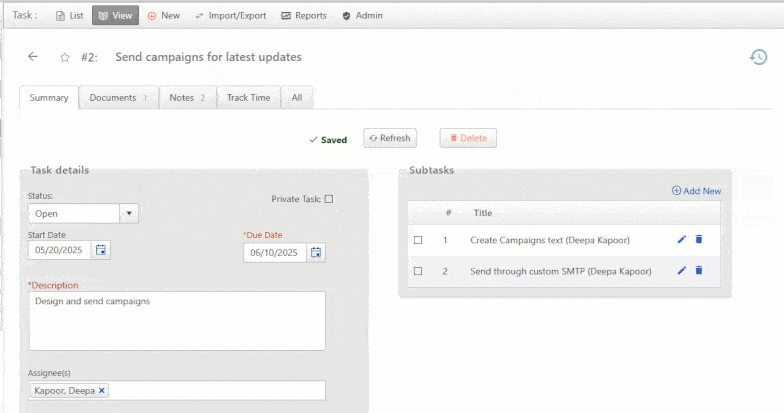Expand the Status dropdown arrow
Image resolution: width=784 pixels, height=413 pixels.
click(129, 214)
